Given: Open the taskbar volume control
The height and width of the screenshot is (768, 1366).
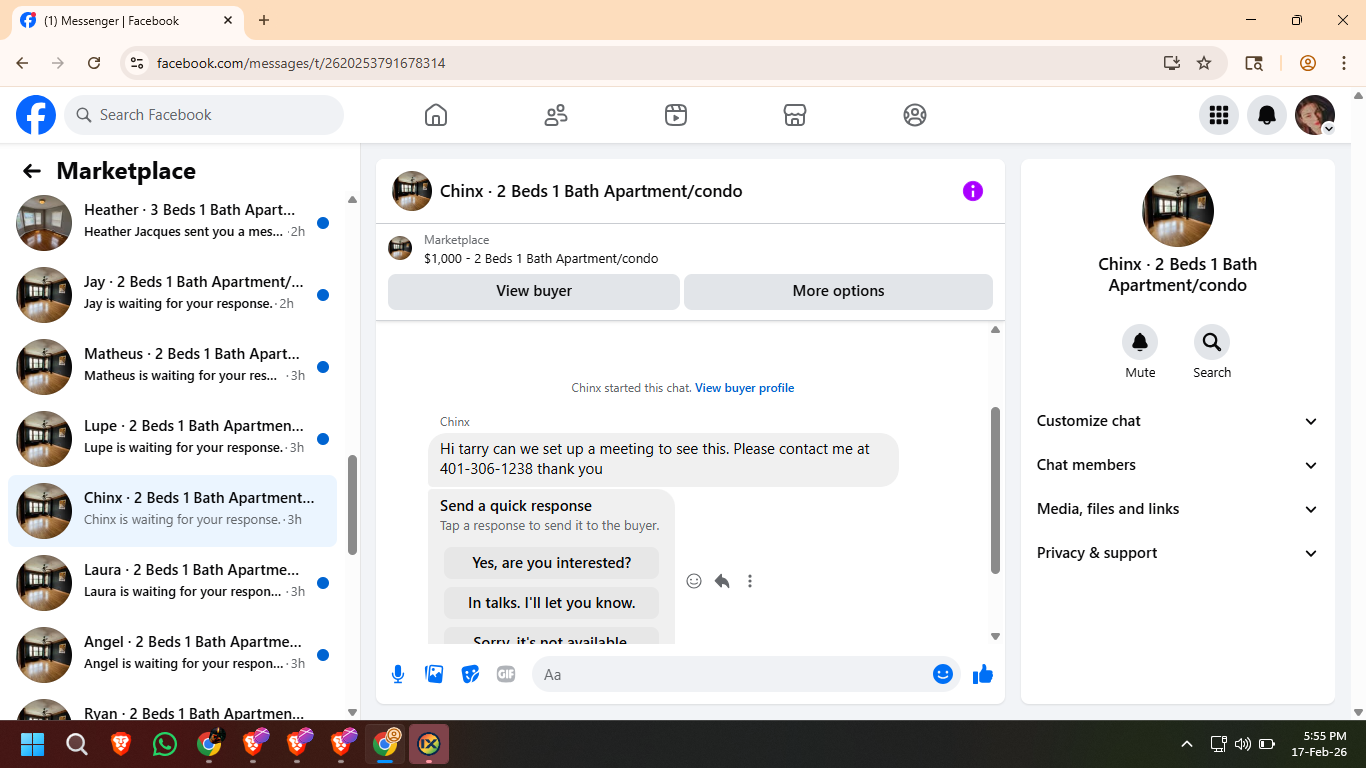Looking at the screenshot, I should [x=1243, y=744].
